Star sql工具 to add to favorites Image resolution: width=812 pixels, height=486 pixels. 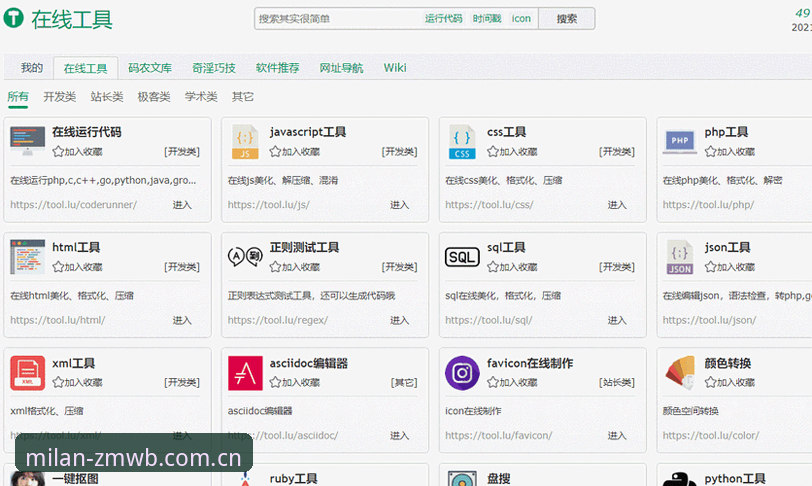[492, 267]
